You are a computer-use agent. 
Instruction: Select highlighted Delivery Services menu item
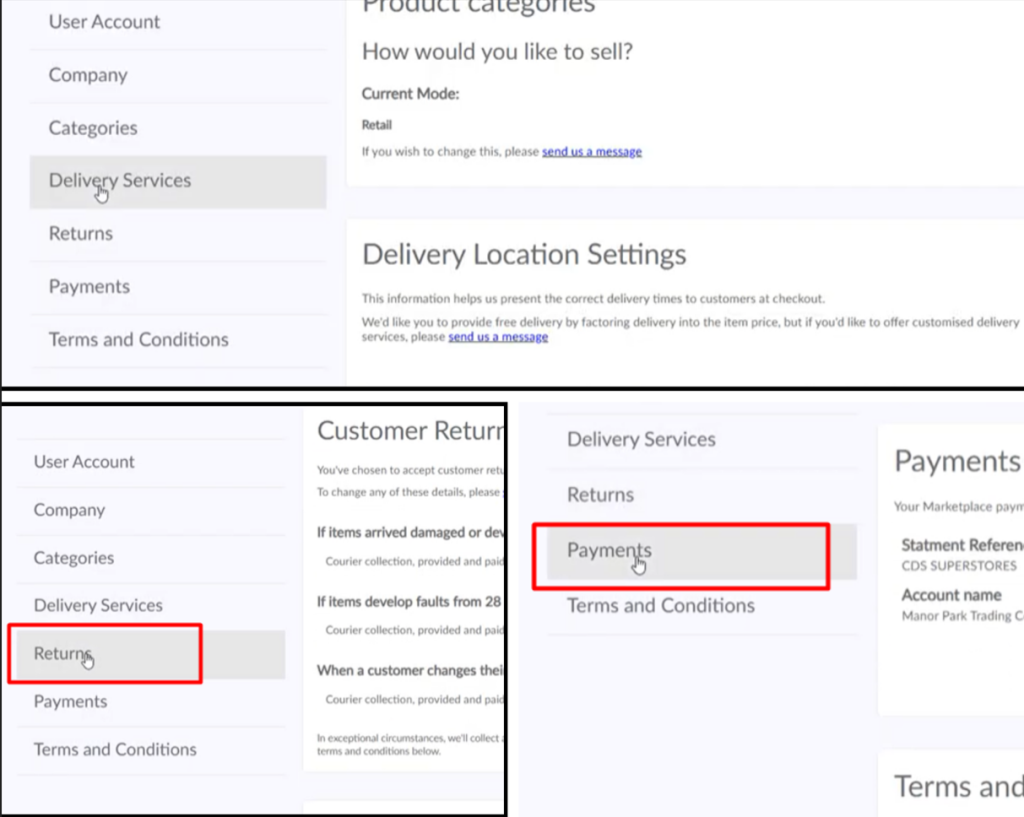click(x=178, y=182)
